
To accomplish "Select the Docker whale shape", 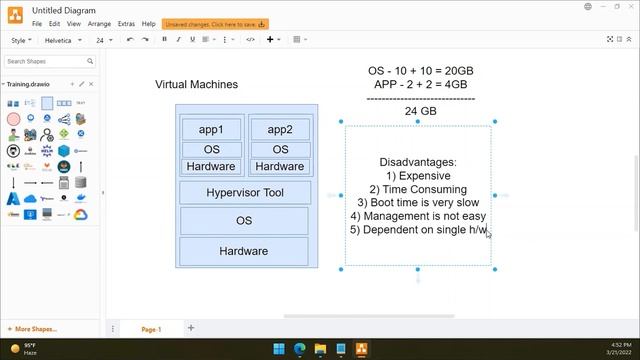I will pyautogui.click(x=80, y=198).
